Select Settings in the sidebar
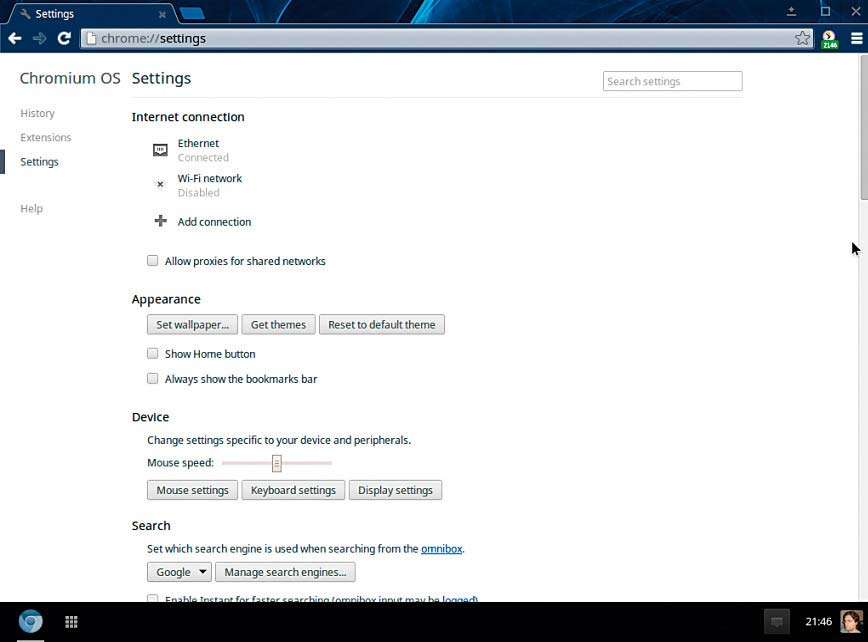 point(39,162)
